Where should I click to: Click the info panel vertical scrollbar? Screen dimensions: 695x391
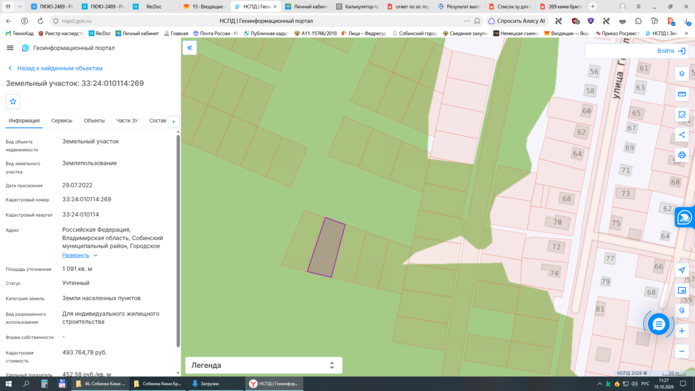coord(178,242)
